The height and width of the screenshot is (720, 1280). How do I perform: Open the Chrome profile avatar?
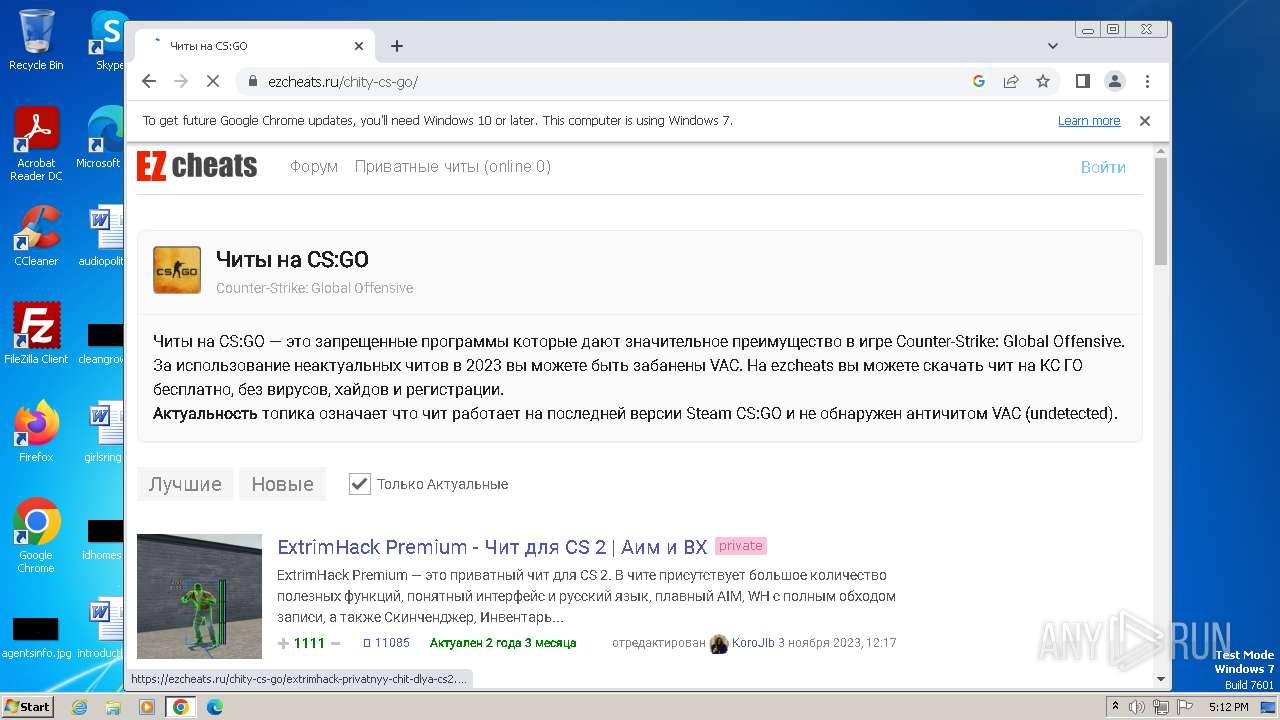(1115, 81)
